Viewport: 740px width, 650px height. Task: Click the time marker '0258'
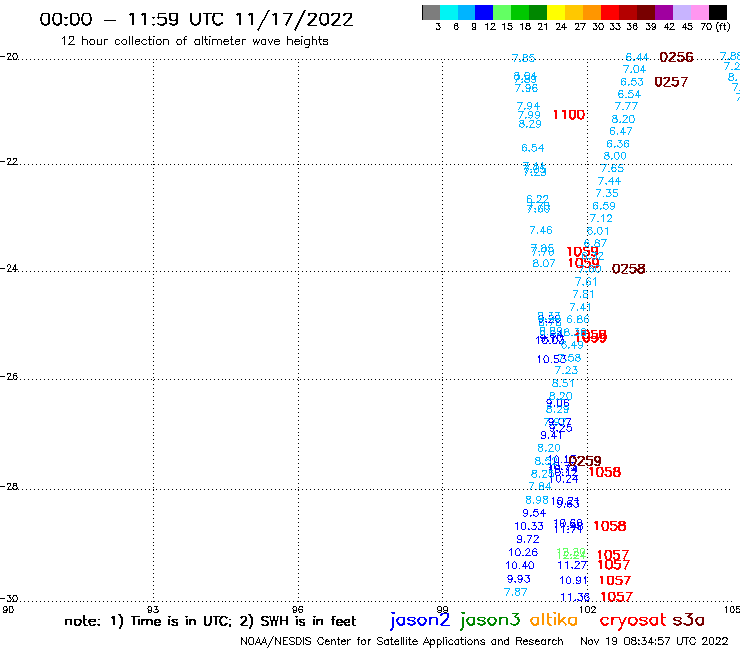tap(628, 269)
